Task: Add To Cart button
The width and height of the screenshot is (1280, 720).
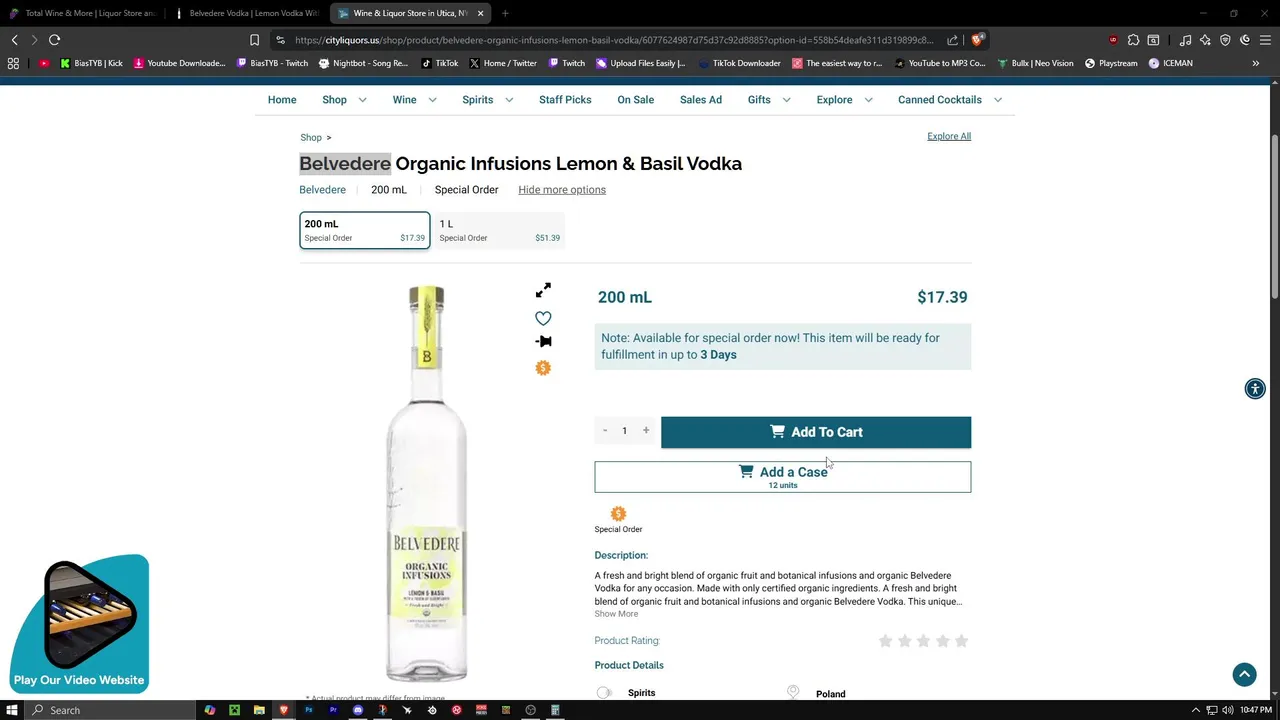Action: click(x=816, y=432)
